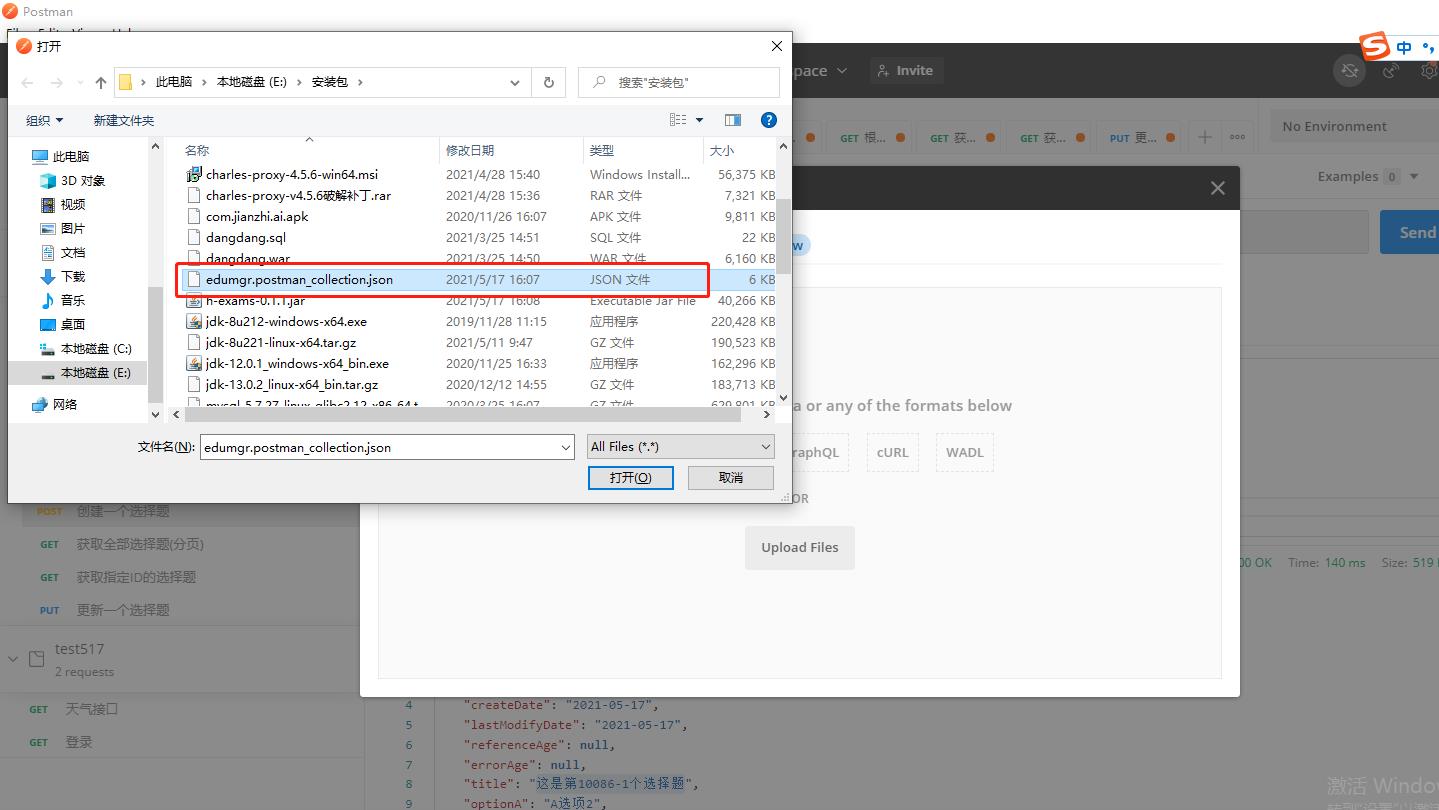1439x810 pixels.
Task: Open the All Files (*.*) type filter
Action: coord(681,447)
